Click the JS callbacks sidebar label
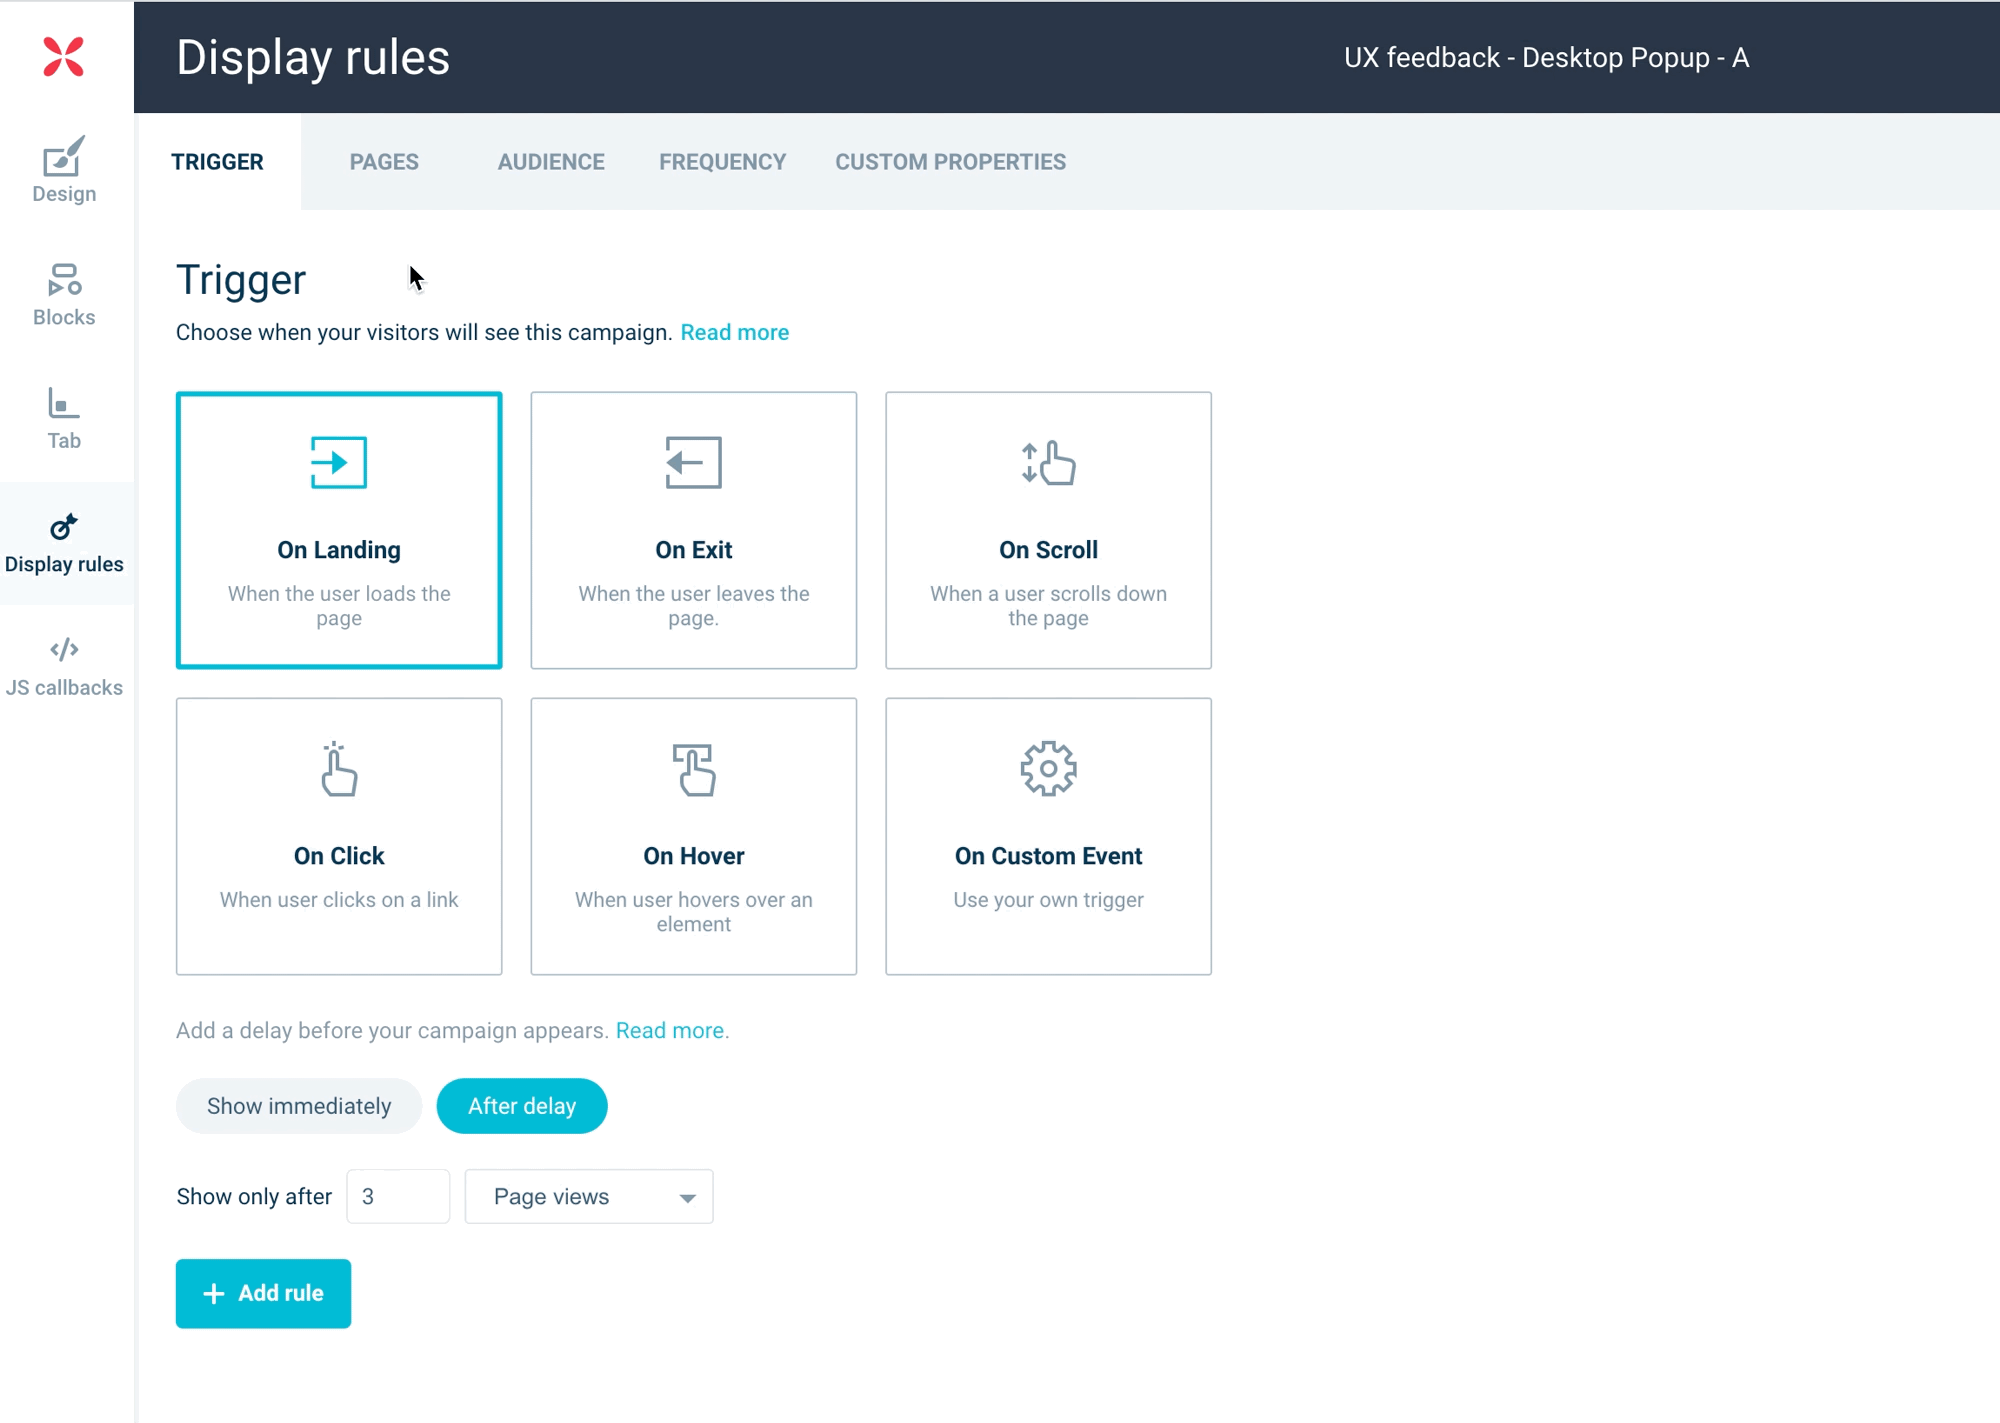2000x1423 pixels. pyautogui.click(x=64, y=688)
